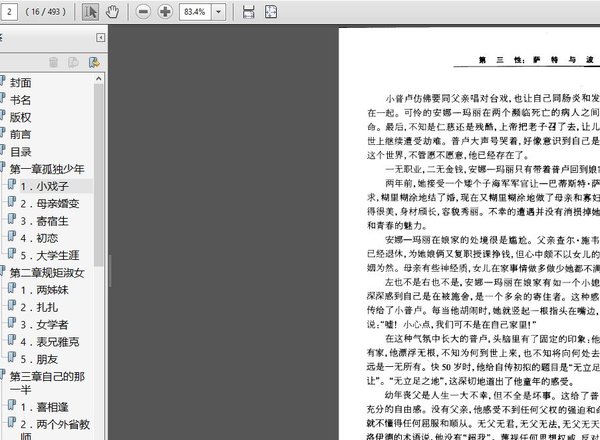The image size is (600, 440).
Task: Click the page number input box
Action: tap(9, 12)
